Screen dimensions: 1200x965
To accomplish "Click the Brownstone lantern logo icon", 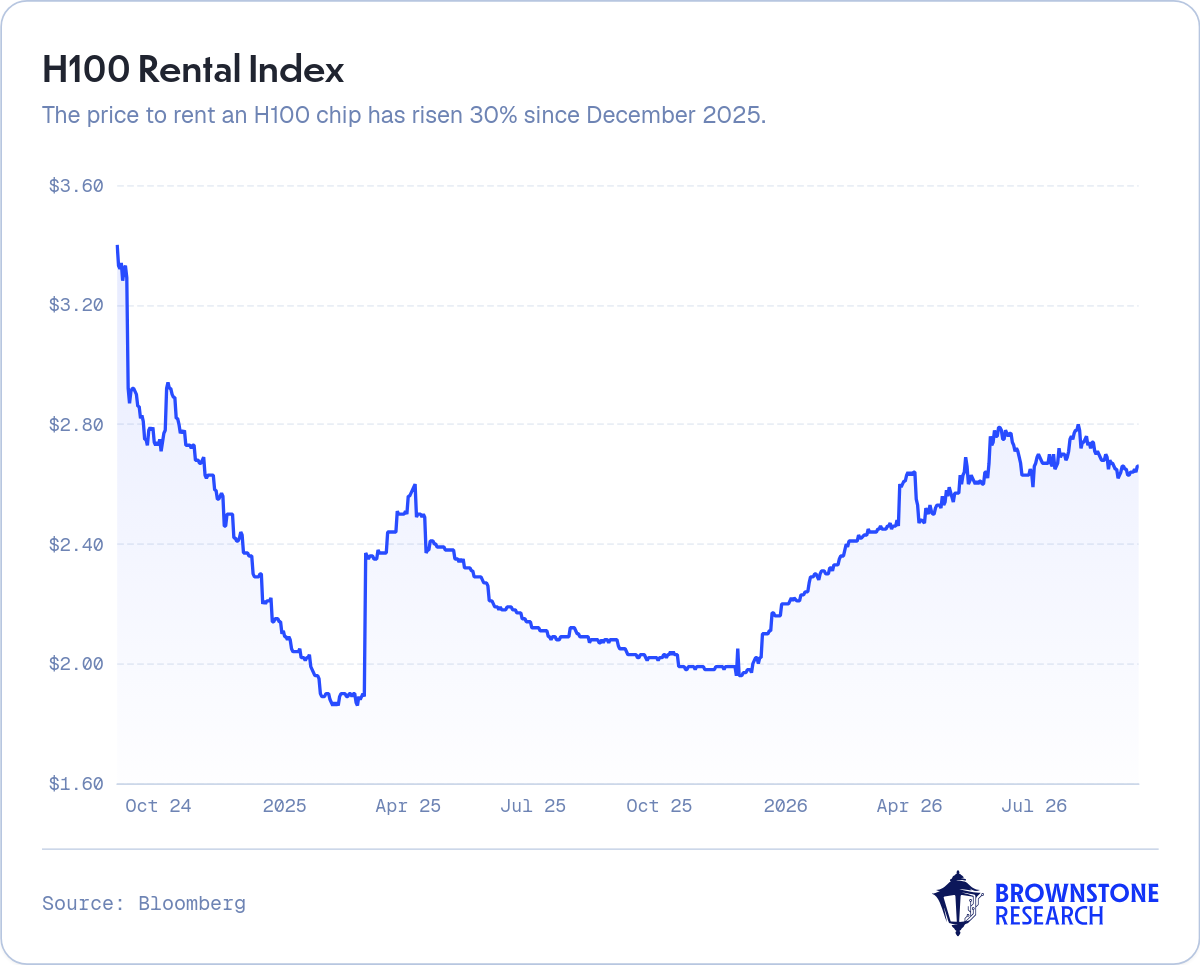I will point(959,903).
